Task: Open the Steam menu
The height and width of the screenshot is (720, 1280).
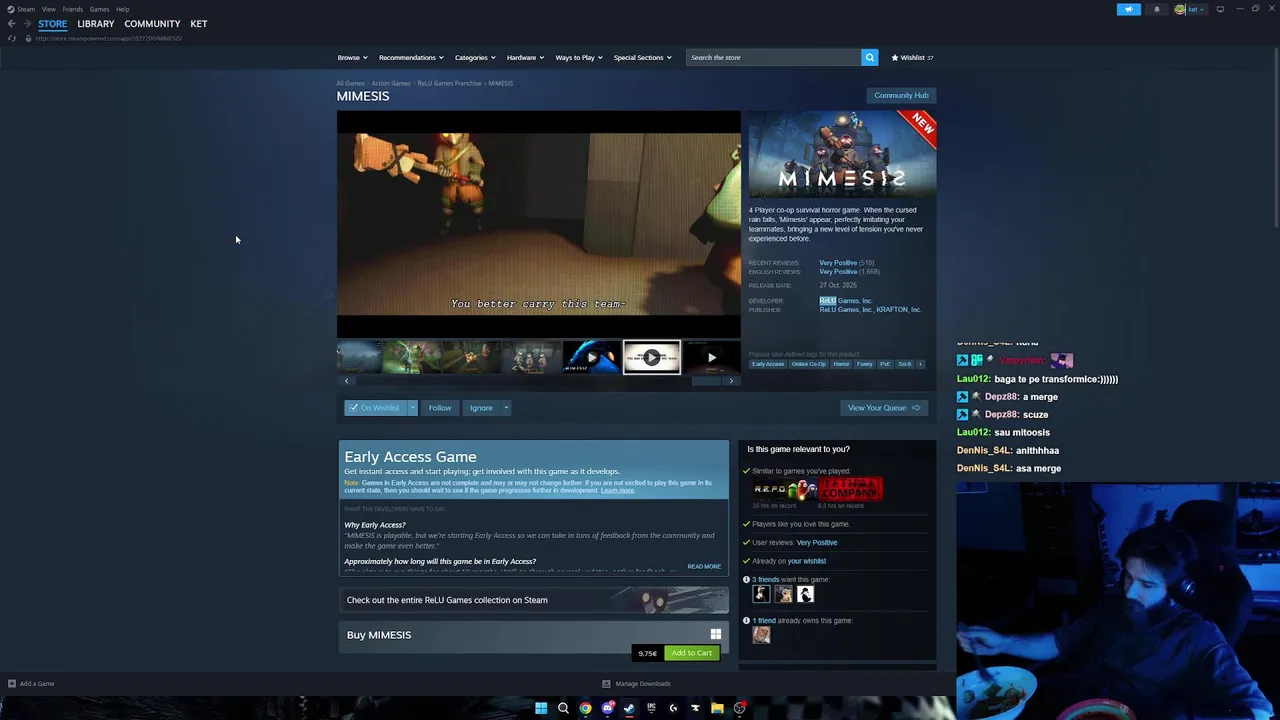Action: [25, 9]
